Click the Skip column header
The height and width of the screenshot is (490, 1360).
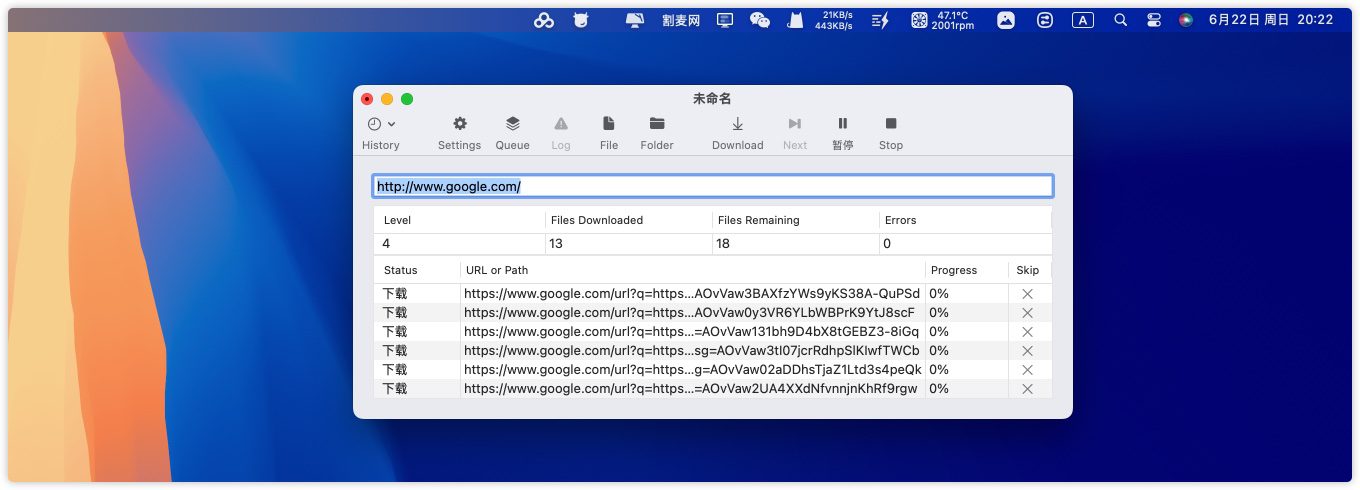coord(1029,270)
